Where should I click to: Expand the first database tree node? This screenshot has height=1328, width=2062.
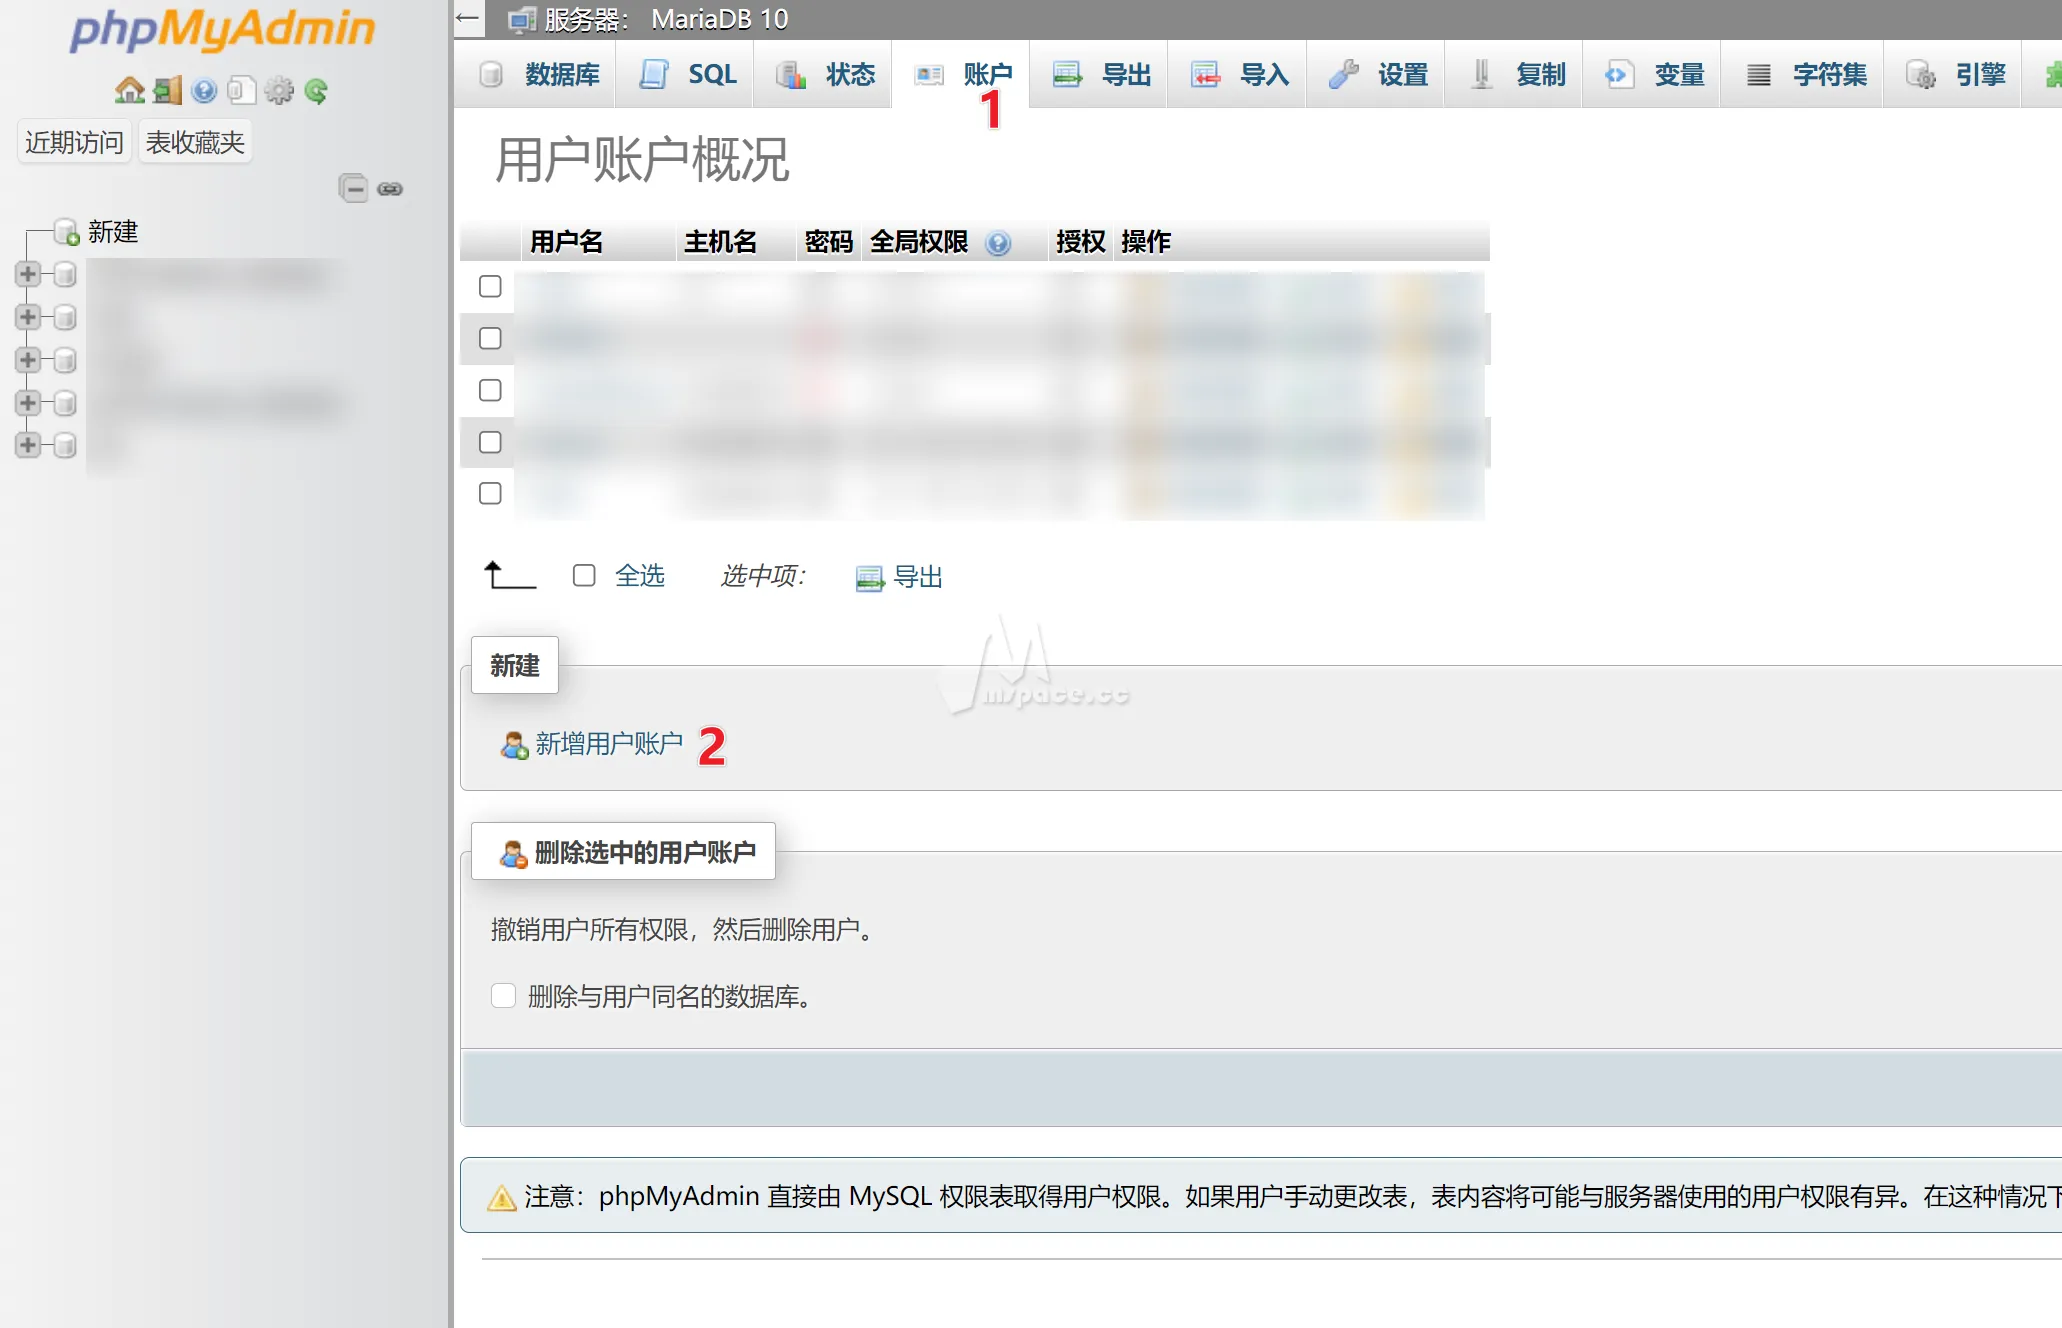click(28, 274)
